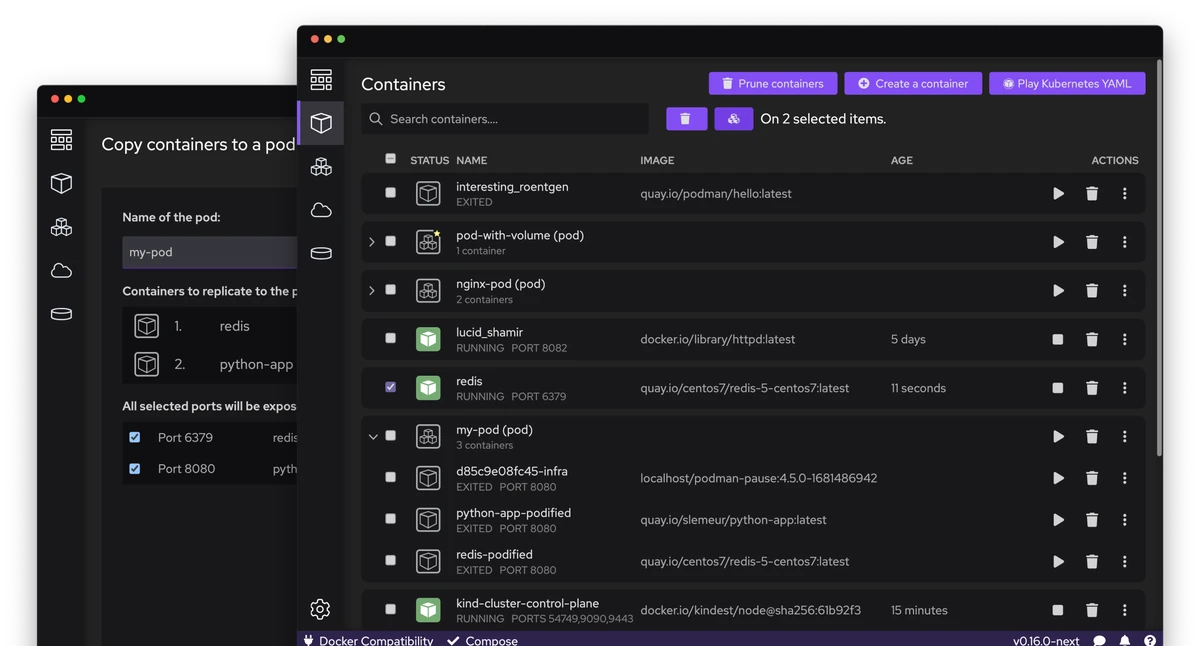Delete the selected containers using the trash icon
The width and height of the screenshot is (1200, 646).
click(x=686, y=118)
